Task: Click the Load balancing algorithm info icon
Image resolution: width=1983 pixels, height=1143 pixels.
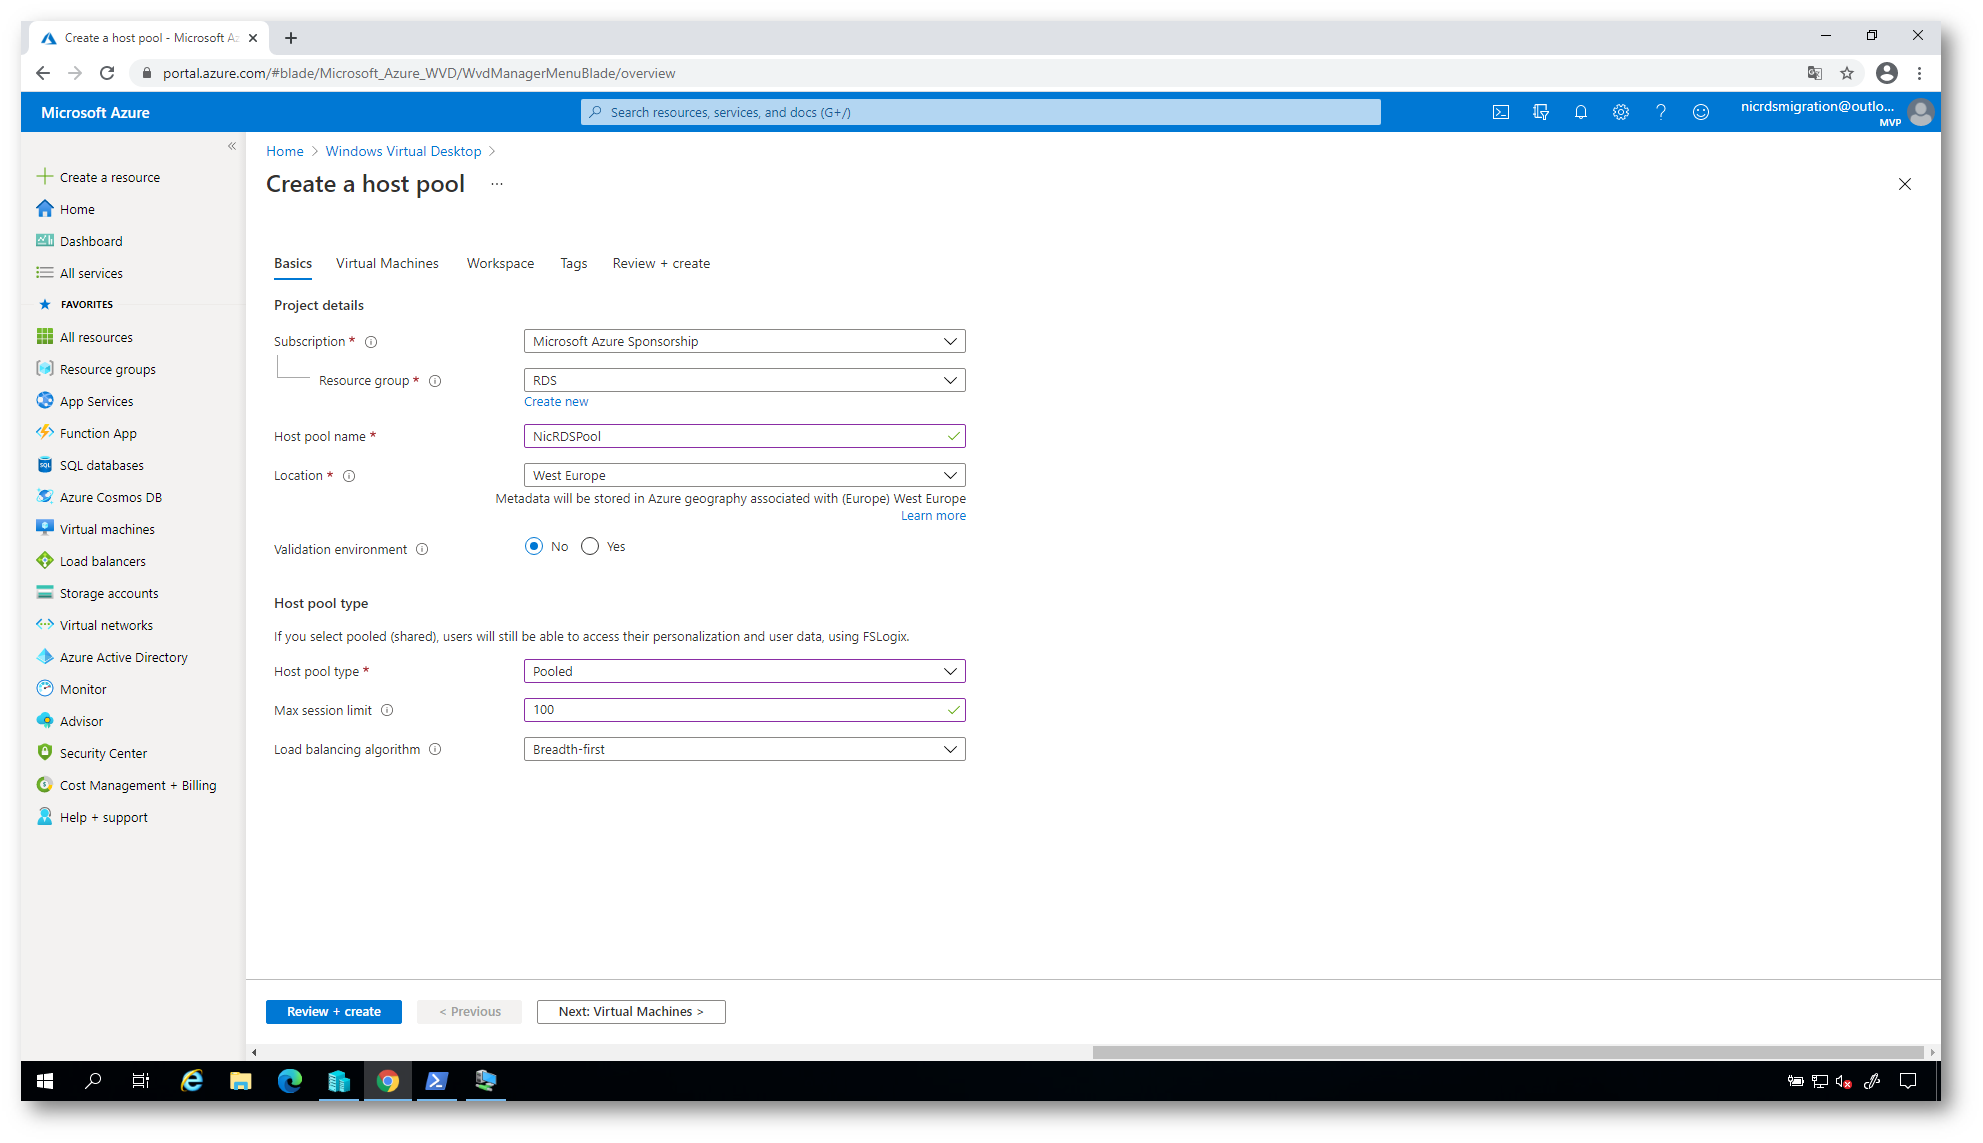Action: click(435, 749)
